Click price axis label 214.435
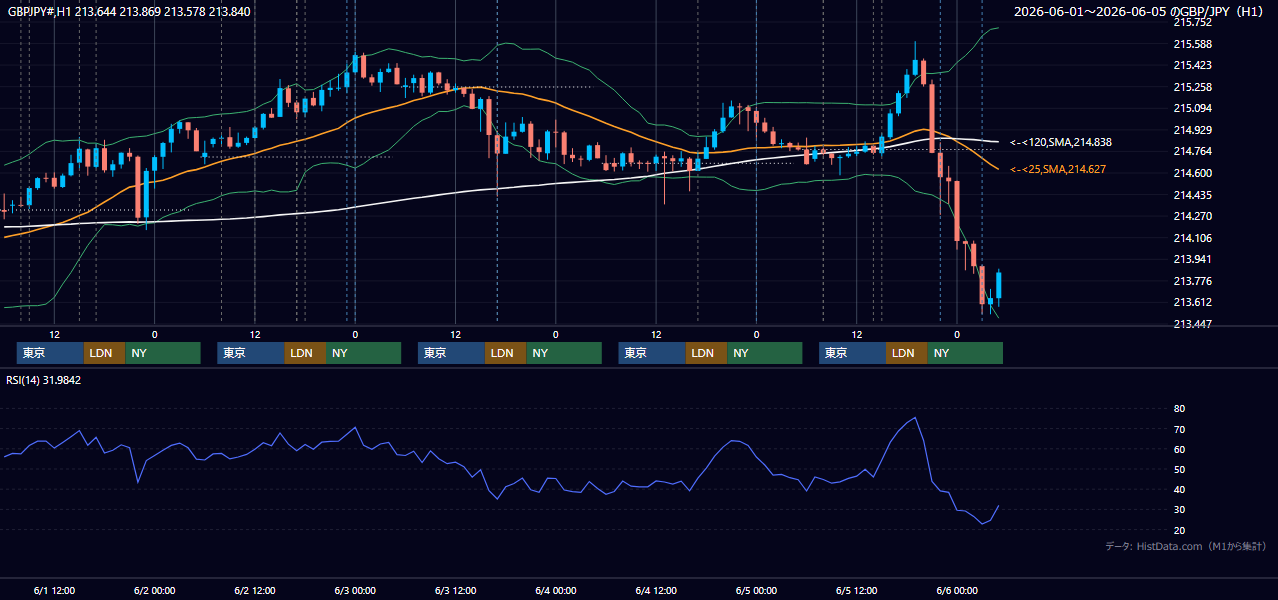Viewport: 1278px width, 600px height. tap(1192, 195)
